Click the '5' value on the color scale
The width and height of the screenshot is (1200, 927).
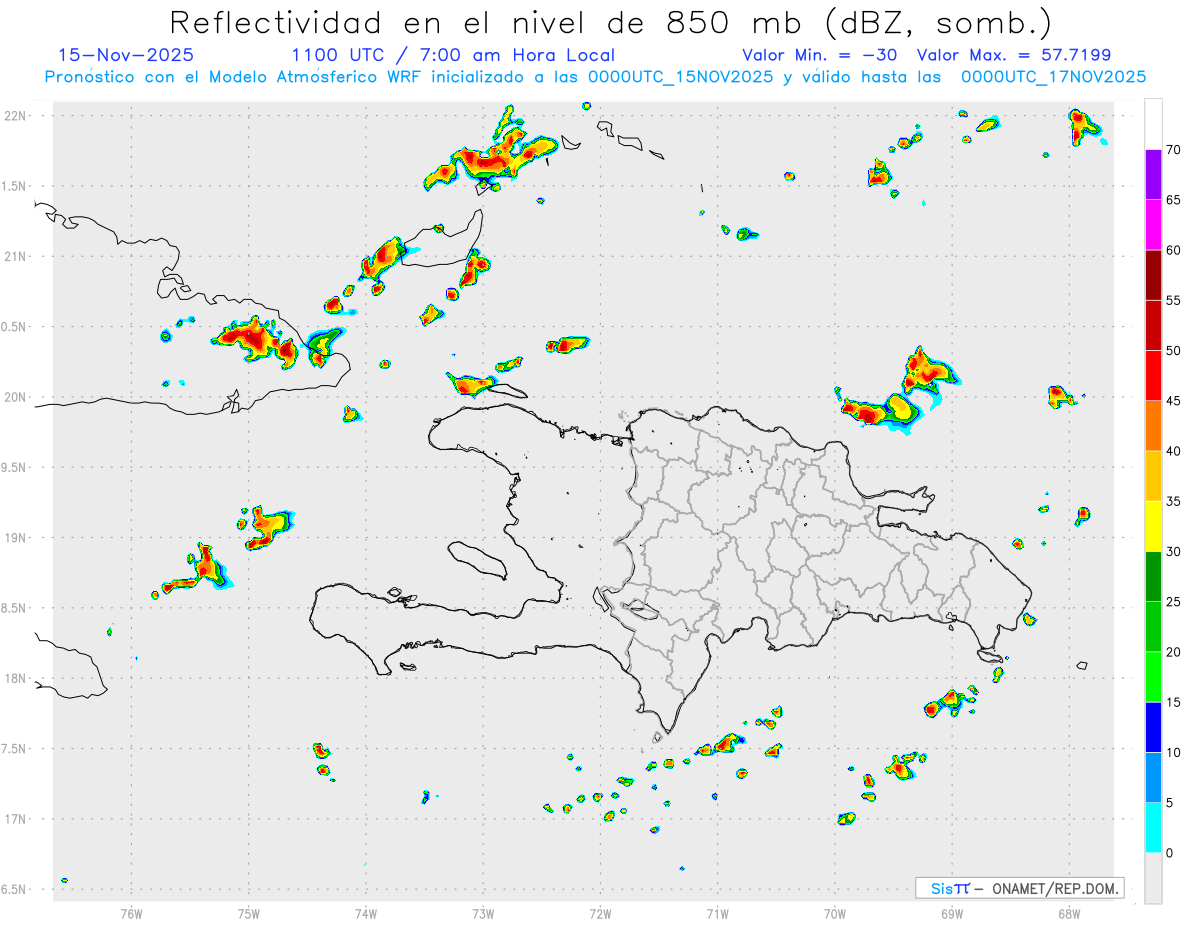[x=1169, y=803]
